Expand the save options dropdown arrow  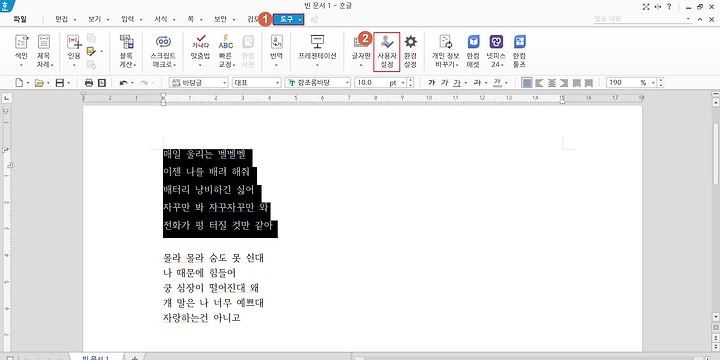(68, 83)
